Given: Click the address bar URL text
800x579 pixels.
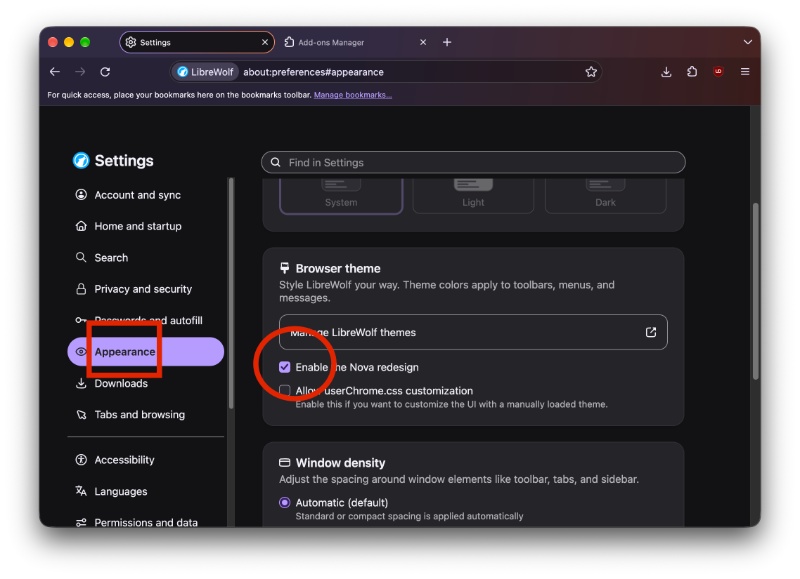Looking at the screenshot, I should coord(313,72).
